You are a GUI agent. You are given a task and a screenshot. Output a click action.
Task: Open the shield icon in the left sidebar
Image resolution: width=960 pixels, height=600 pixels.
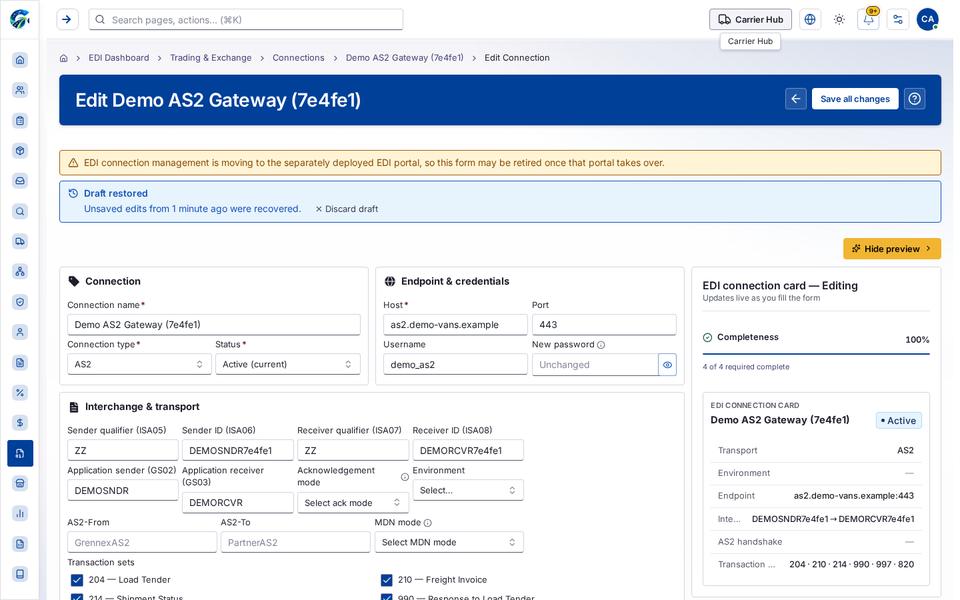(20, 302)
